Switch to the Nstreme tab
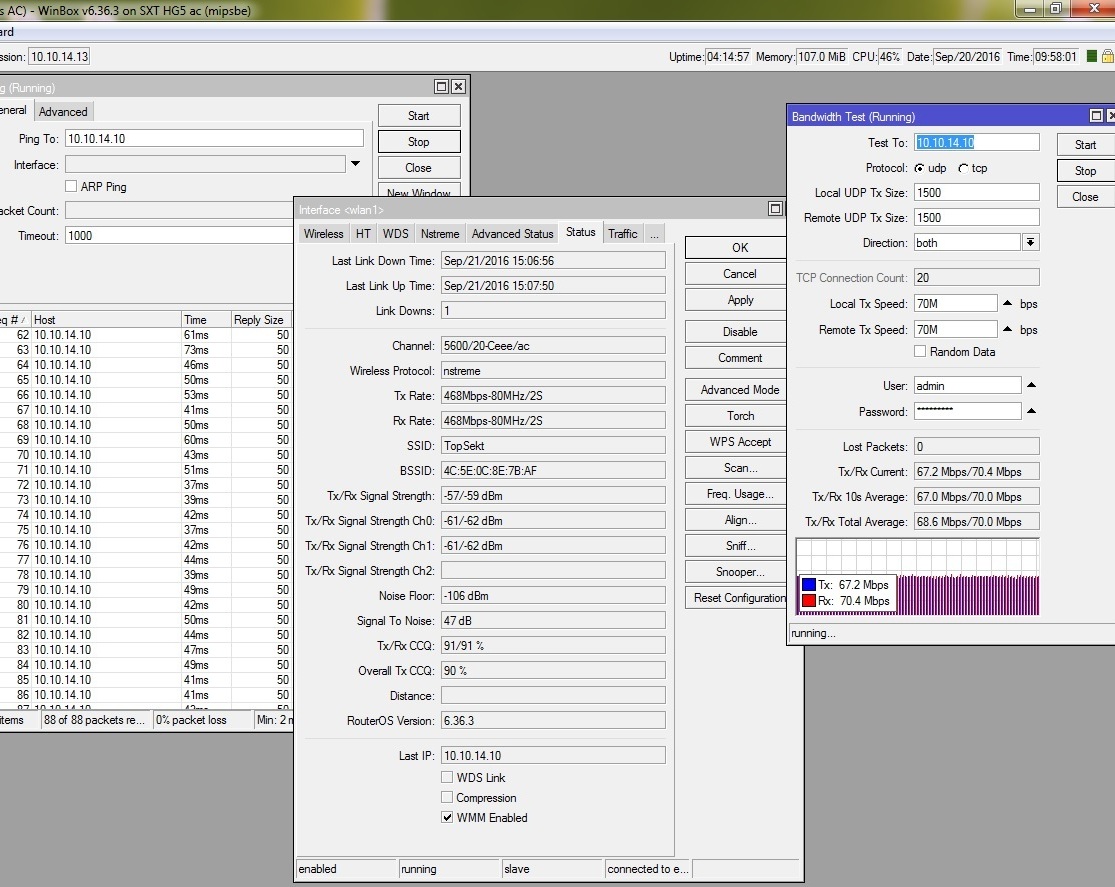Viewport: 1115px width, 887px height. 440,233
